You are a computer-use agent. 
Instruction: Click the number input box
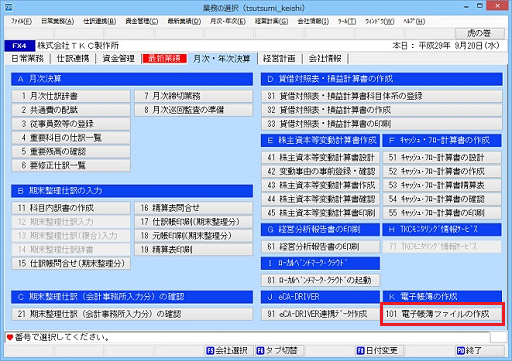point(498,337)
